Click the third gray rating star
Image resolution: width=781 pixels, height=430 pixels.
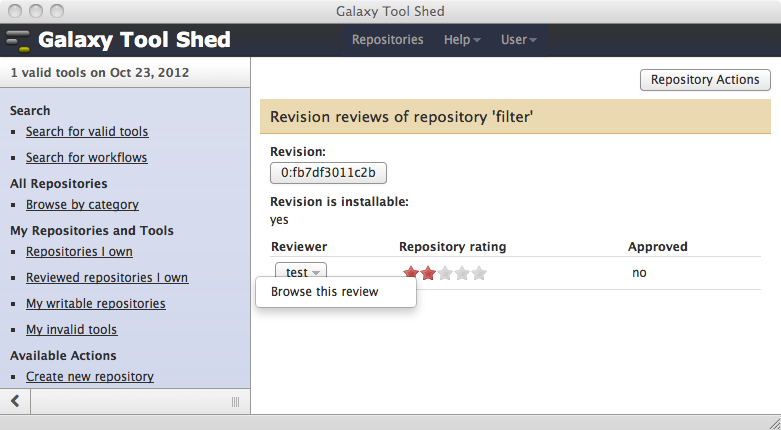click(x=445, y=273)
